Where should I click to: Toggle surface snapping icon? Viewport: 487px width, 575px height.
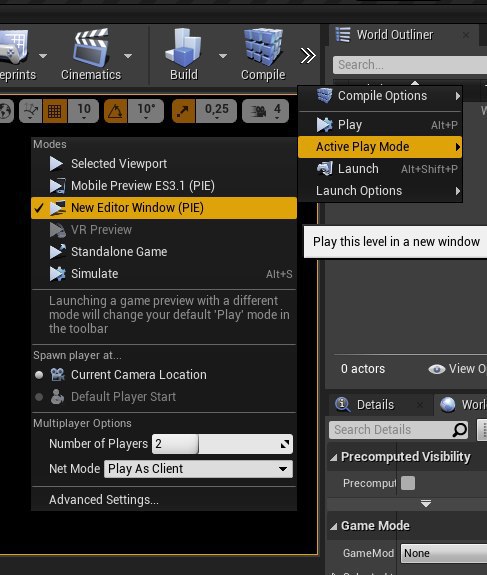pos(30,111)
